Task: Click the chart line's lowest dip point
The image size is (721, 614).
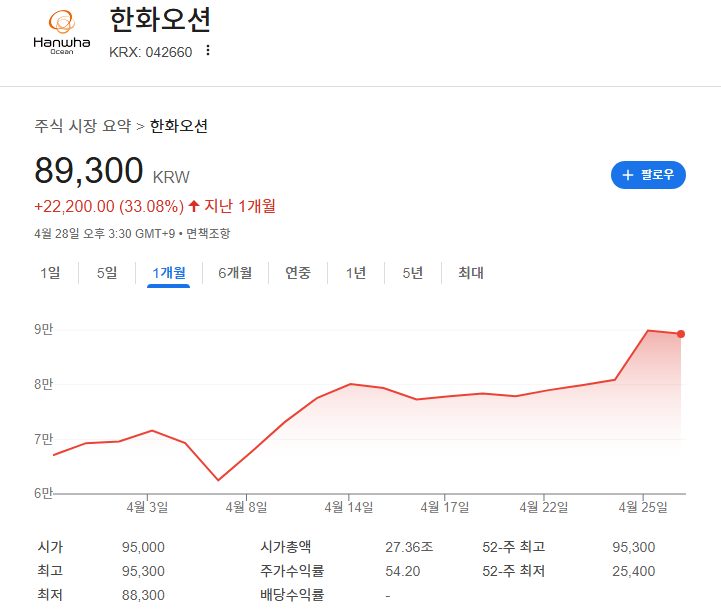Action: pos(218,480)
